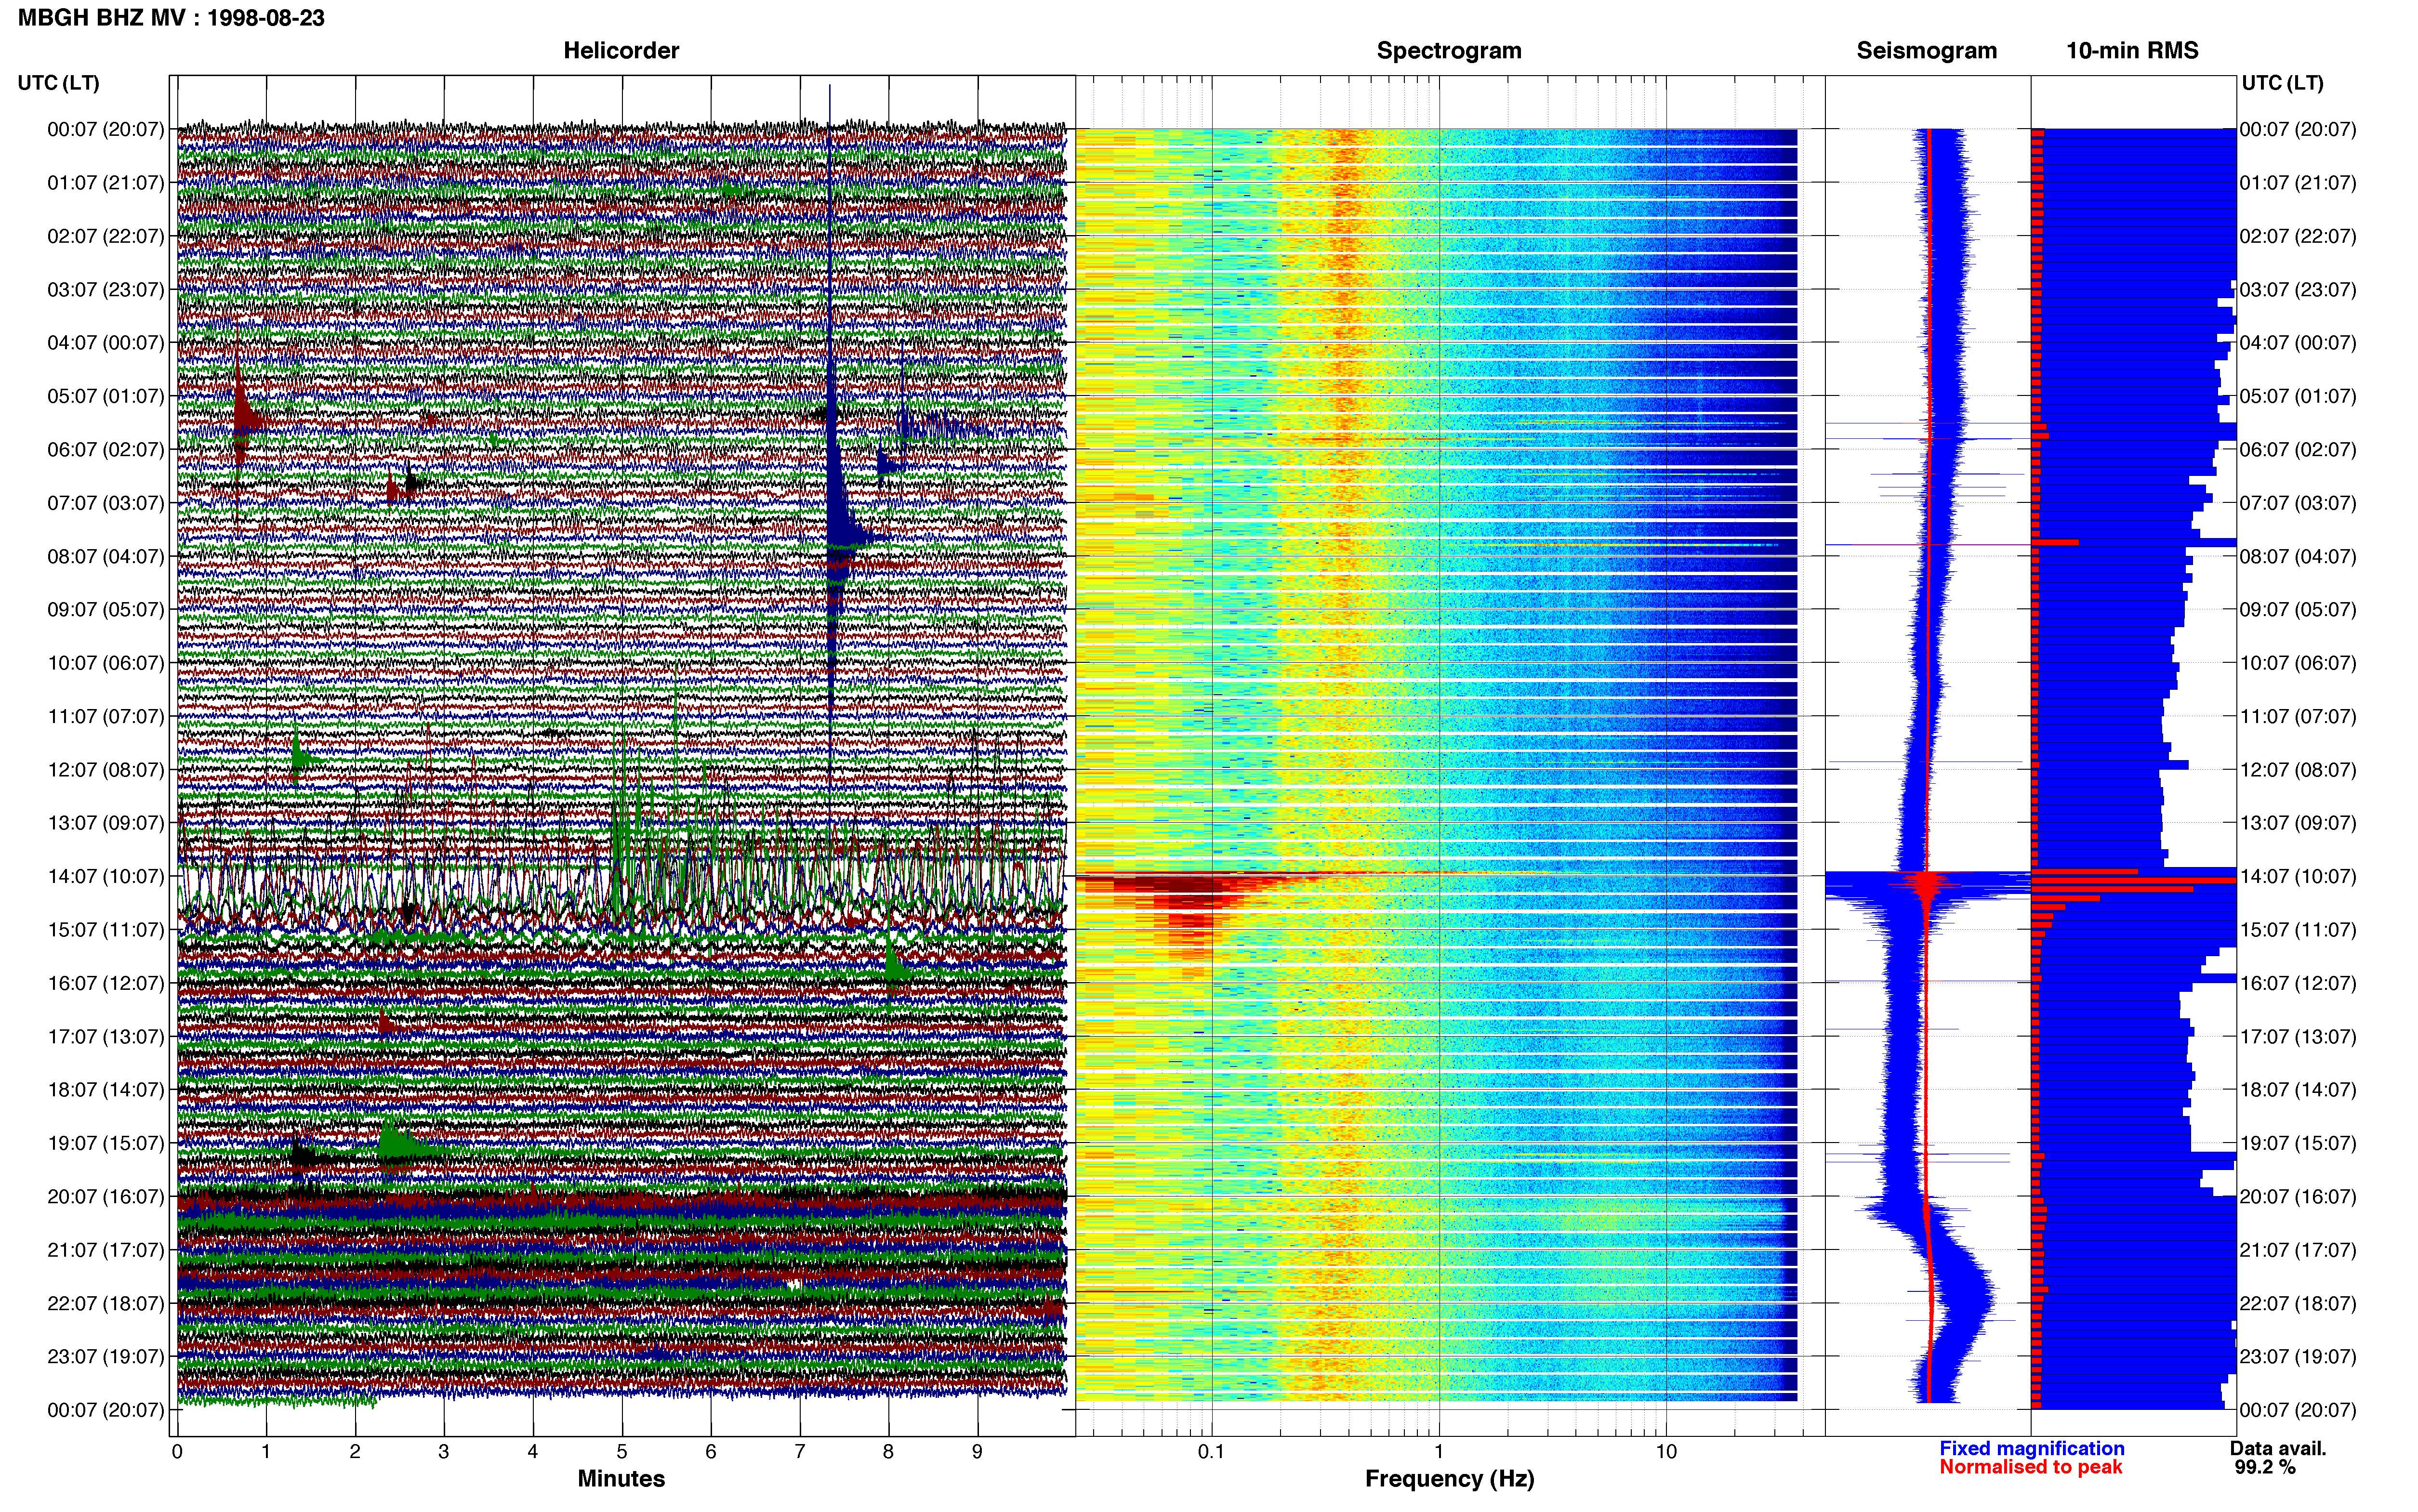Click left time label 05:07 (01:07)
The width and height of the screenshot is (2418, 1512).
pos(105,396)
